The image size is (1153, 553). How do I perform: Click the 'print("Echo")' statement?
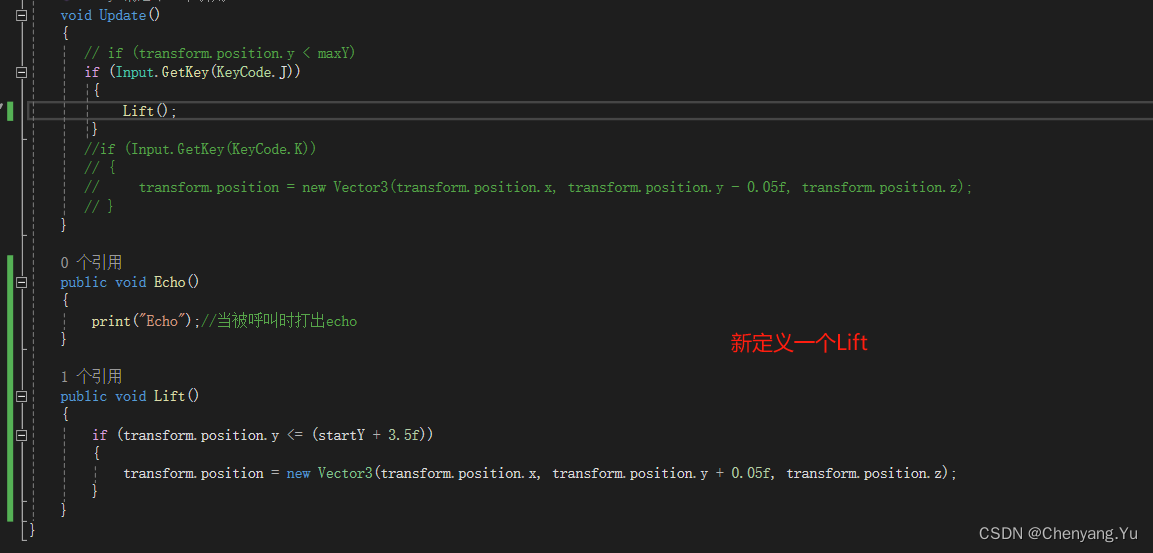(146, 321)
